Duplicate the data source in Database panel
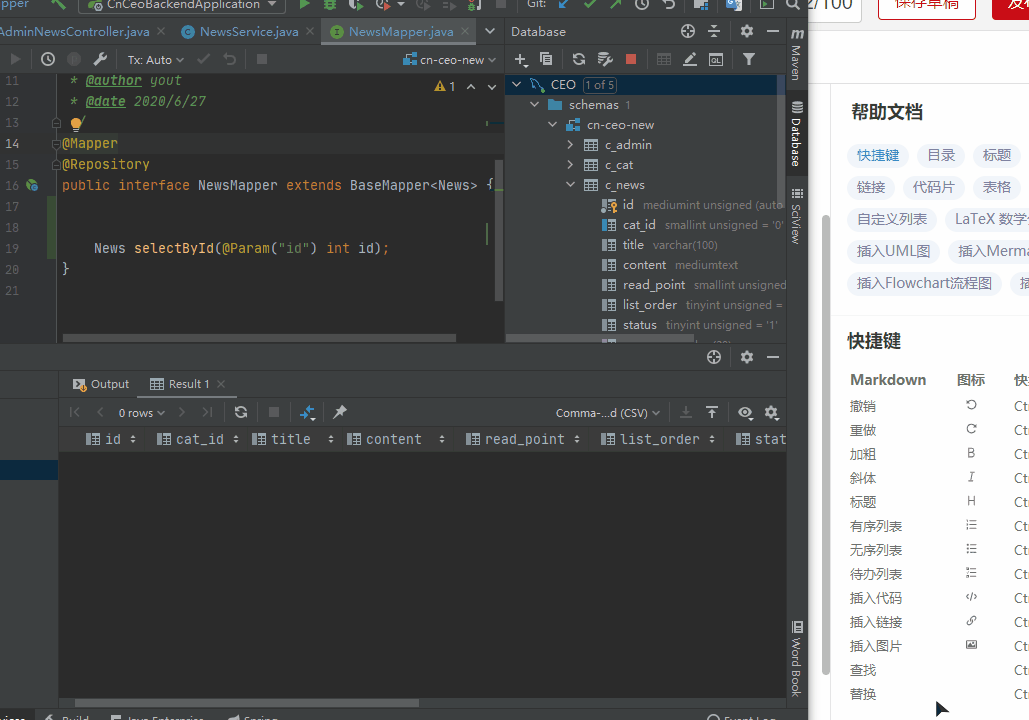The width and height of the screenshot is (1029, 720). pos(546,59)
